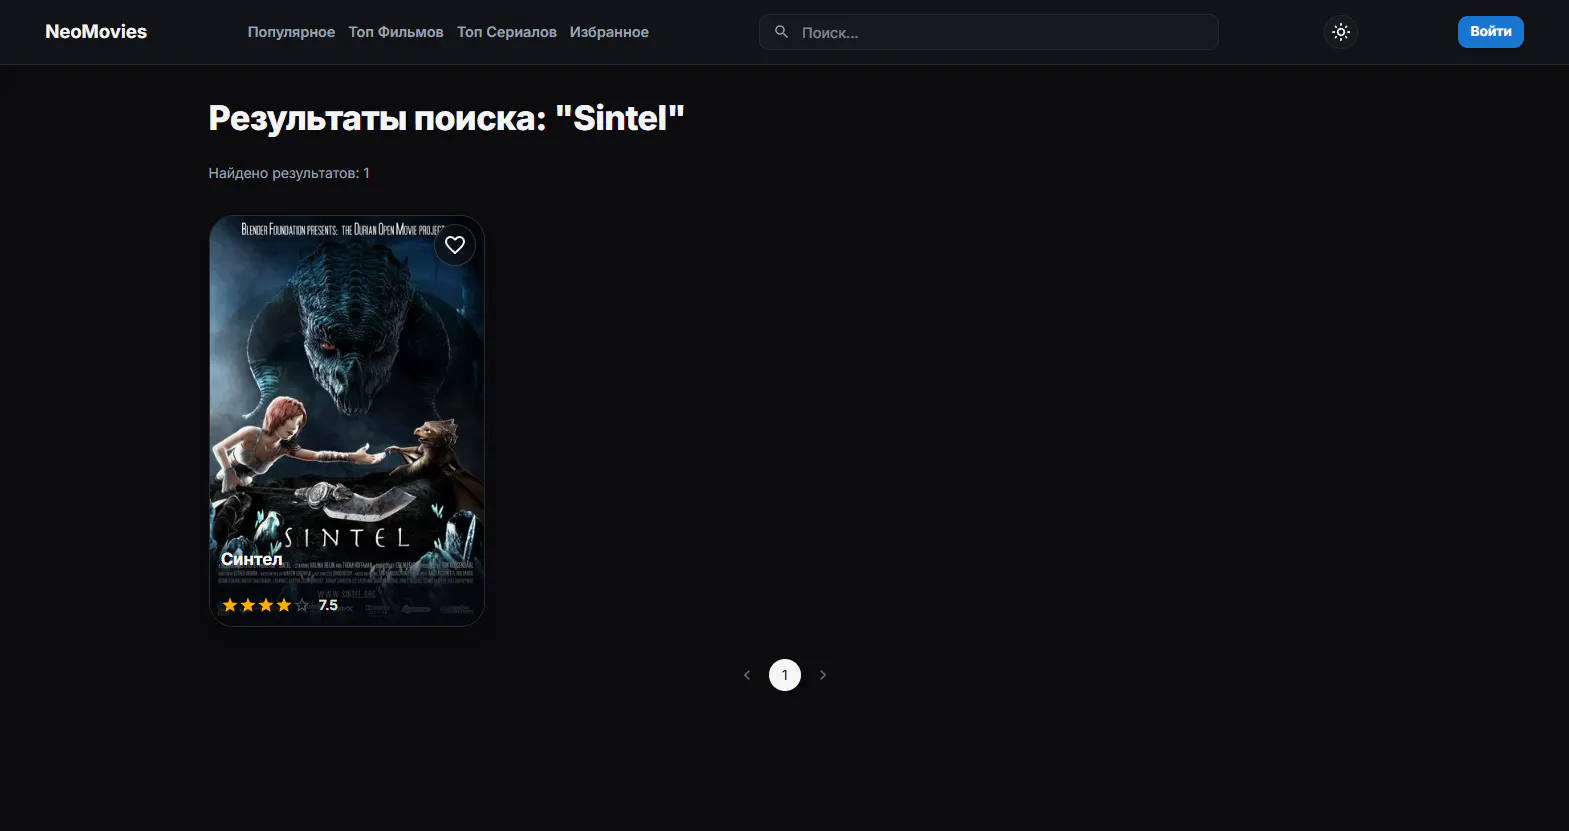Open the Sintel movie poster card
Viewport: 1569px width, 831px height.
click(x=347, y=421)
